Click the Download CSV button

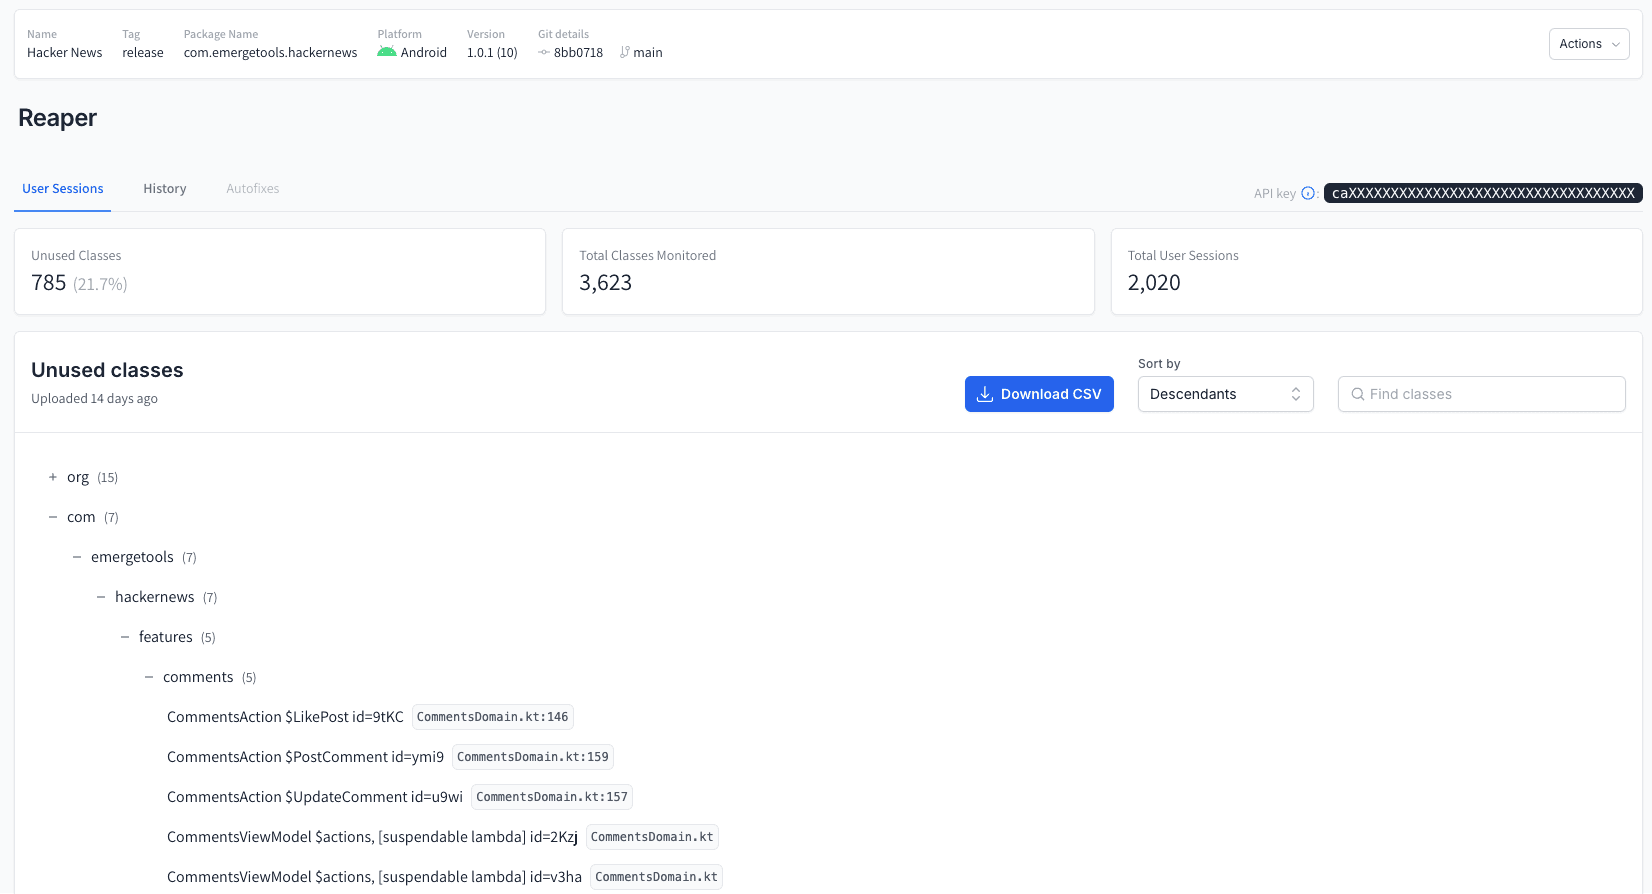pos(1039,394)
